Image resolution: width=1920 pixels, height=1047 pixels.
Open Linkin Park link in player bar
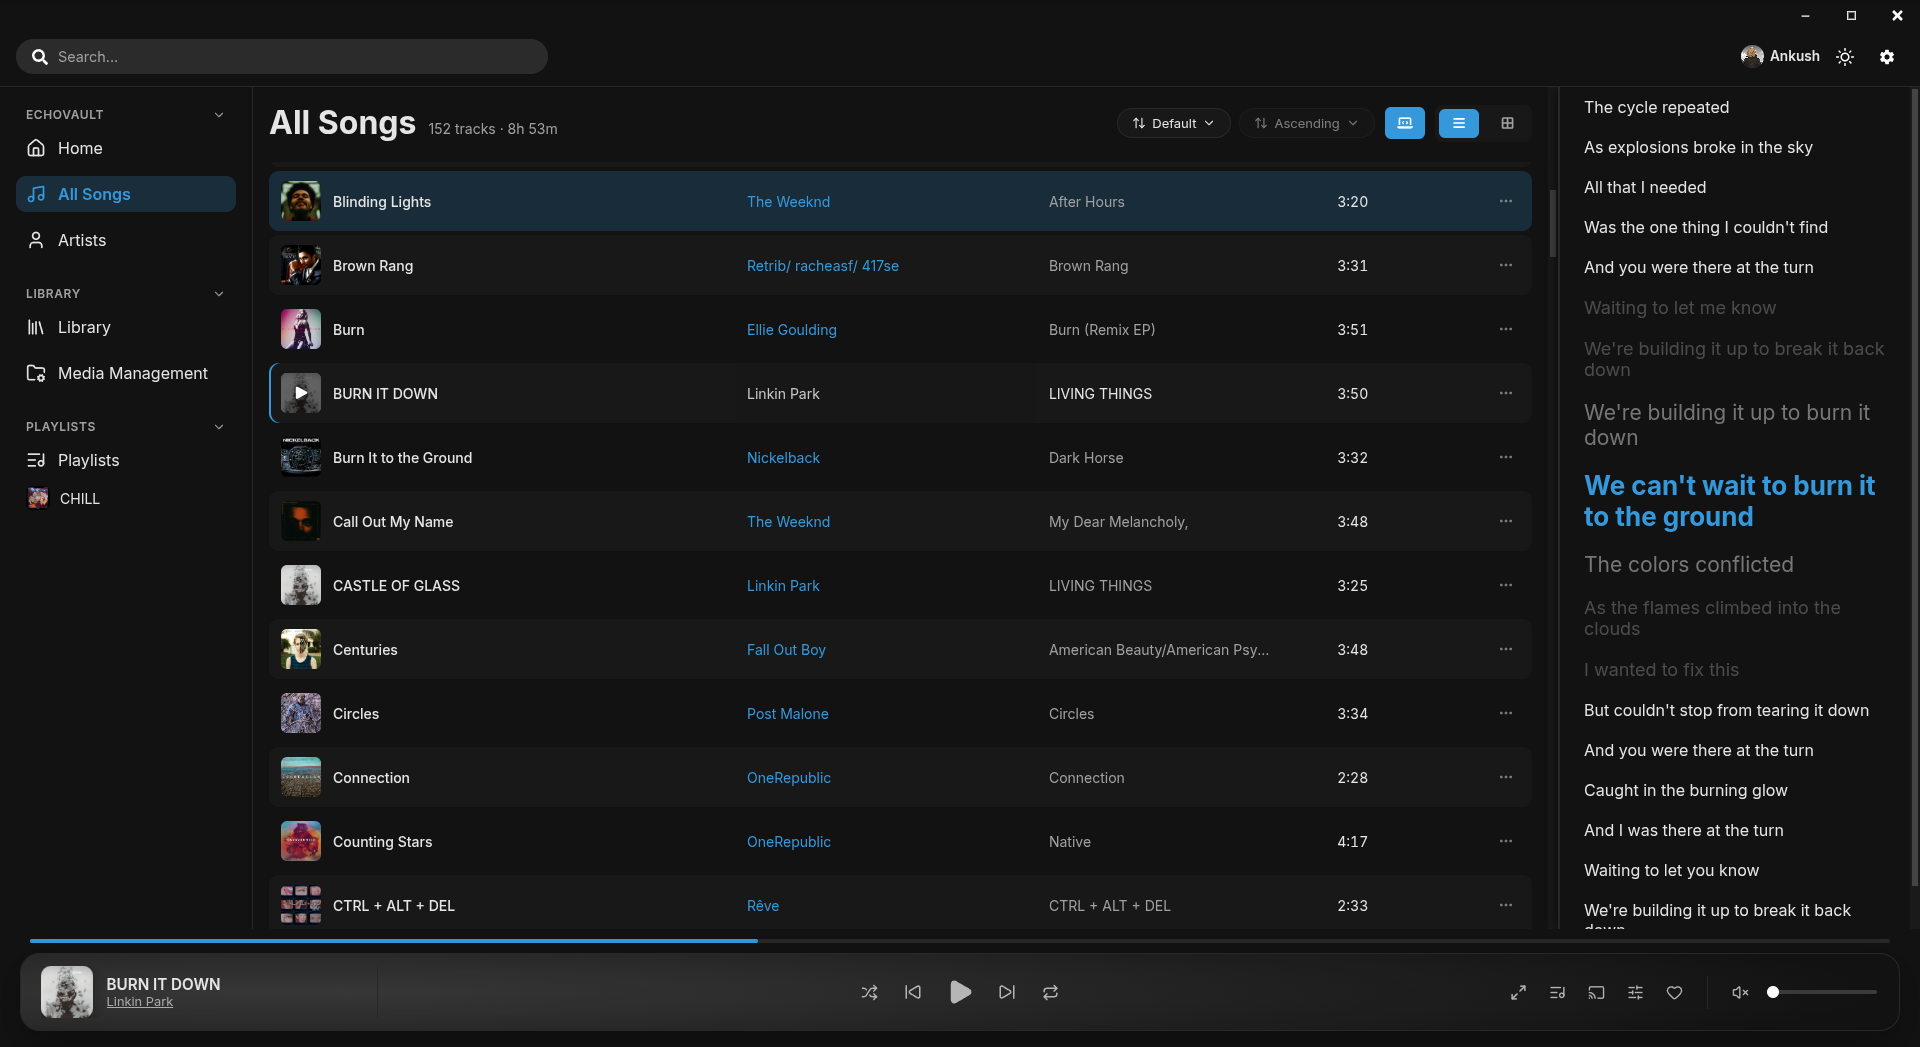[x=140, y=1002]
